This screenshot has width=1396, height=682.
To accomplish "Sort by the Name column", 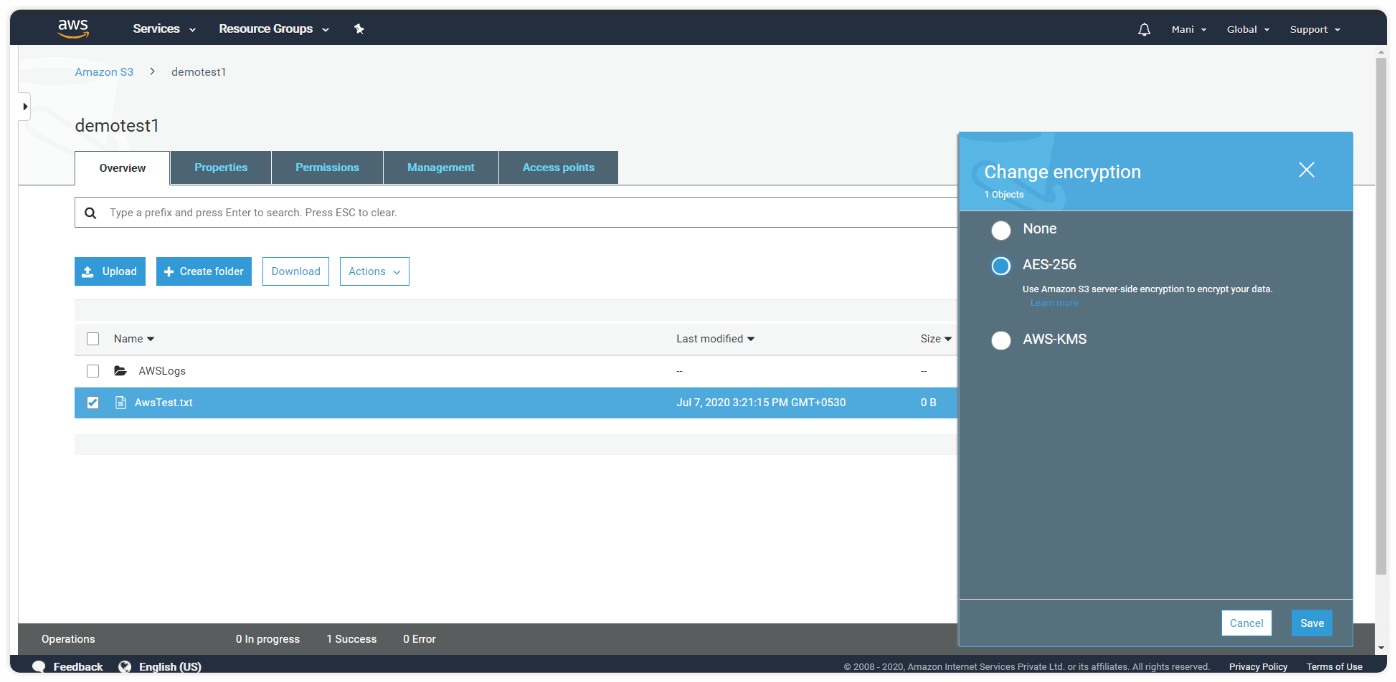I will (134, 339).
